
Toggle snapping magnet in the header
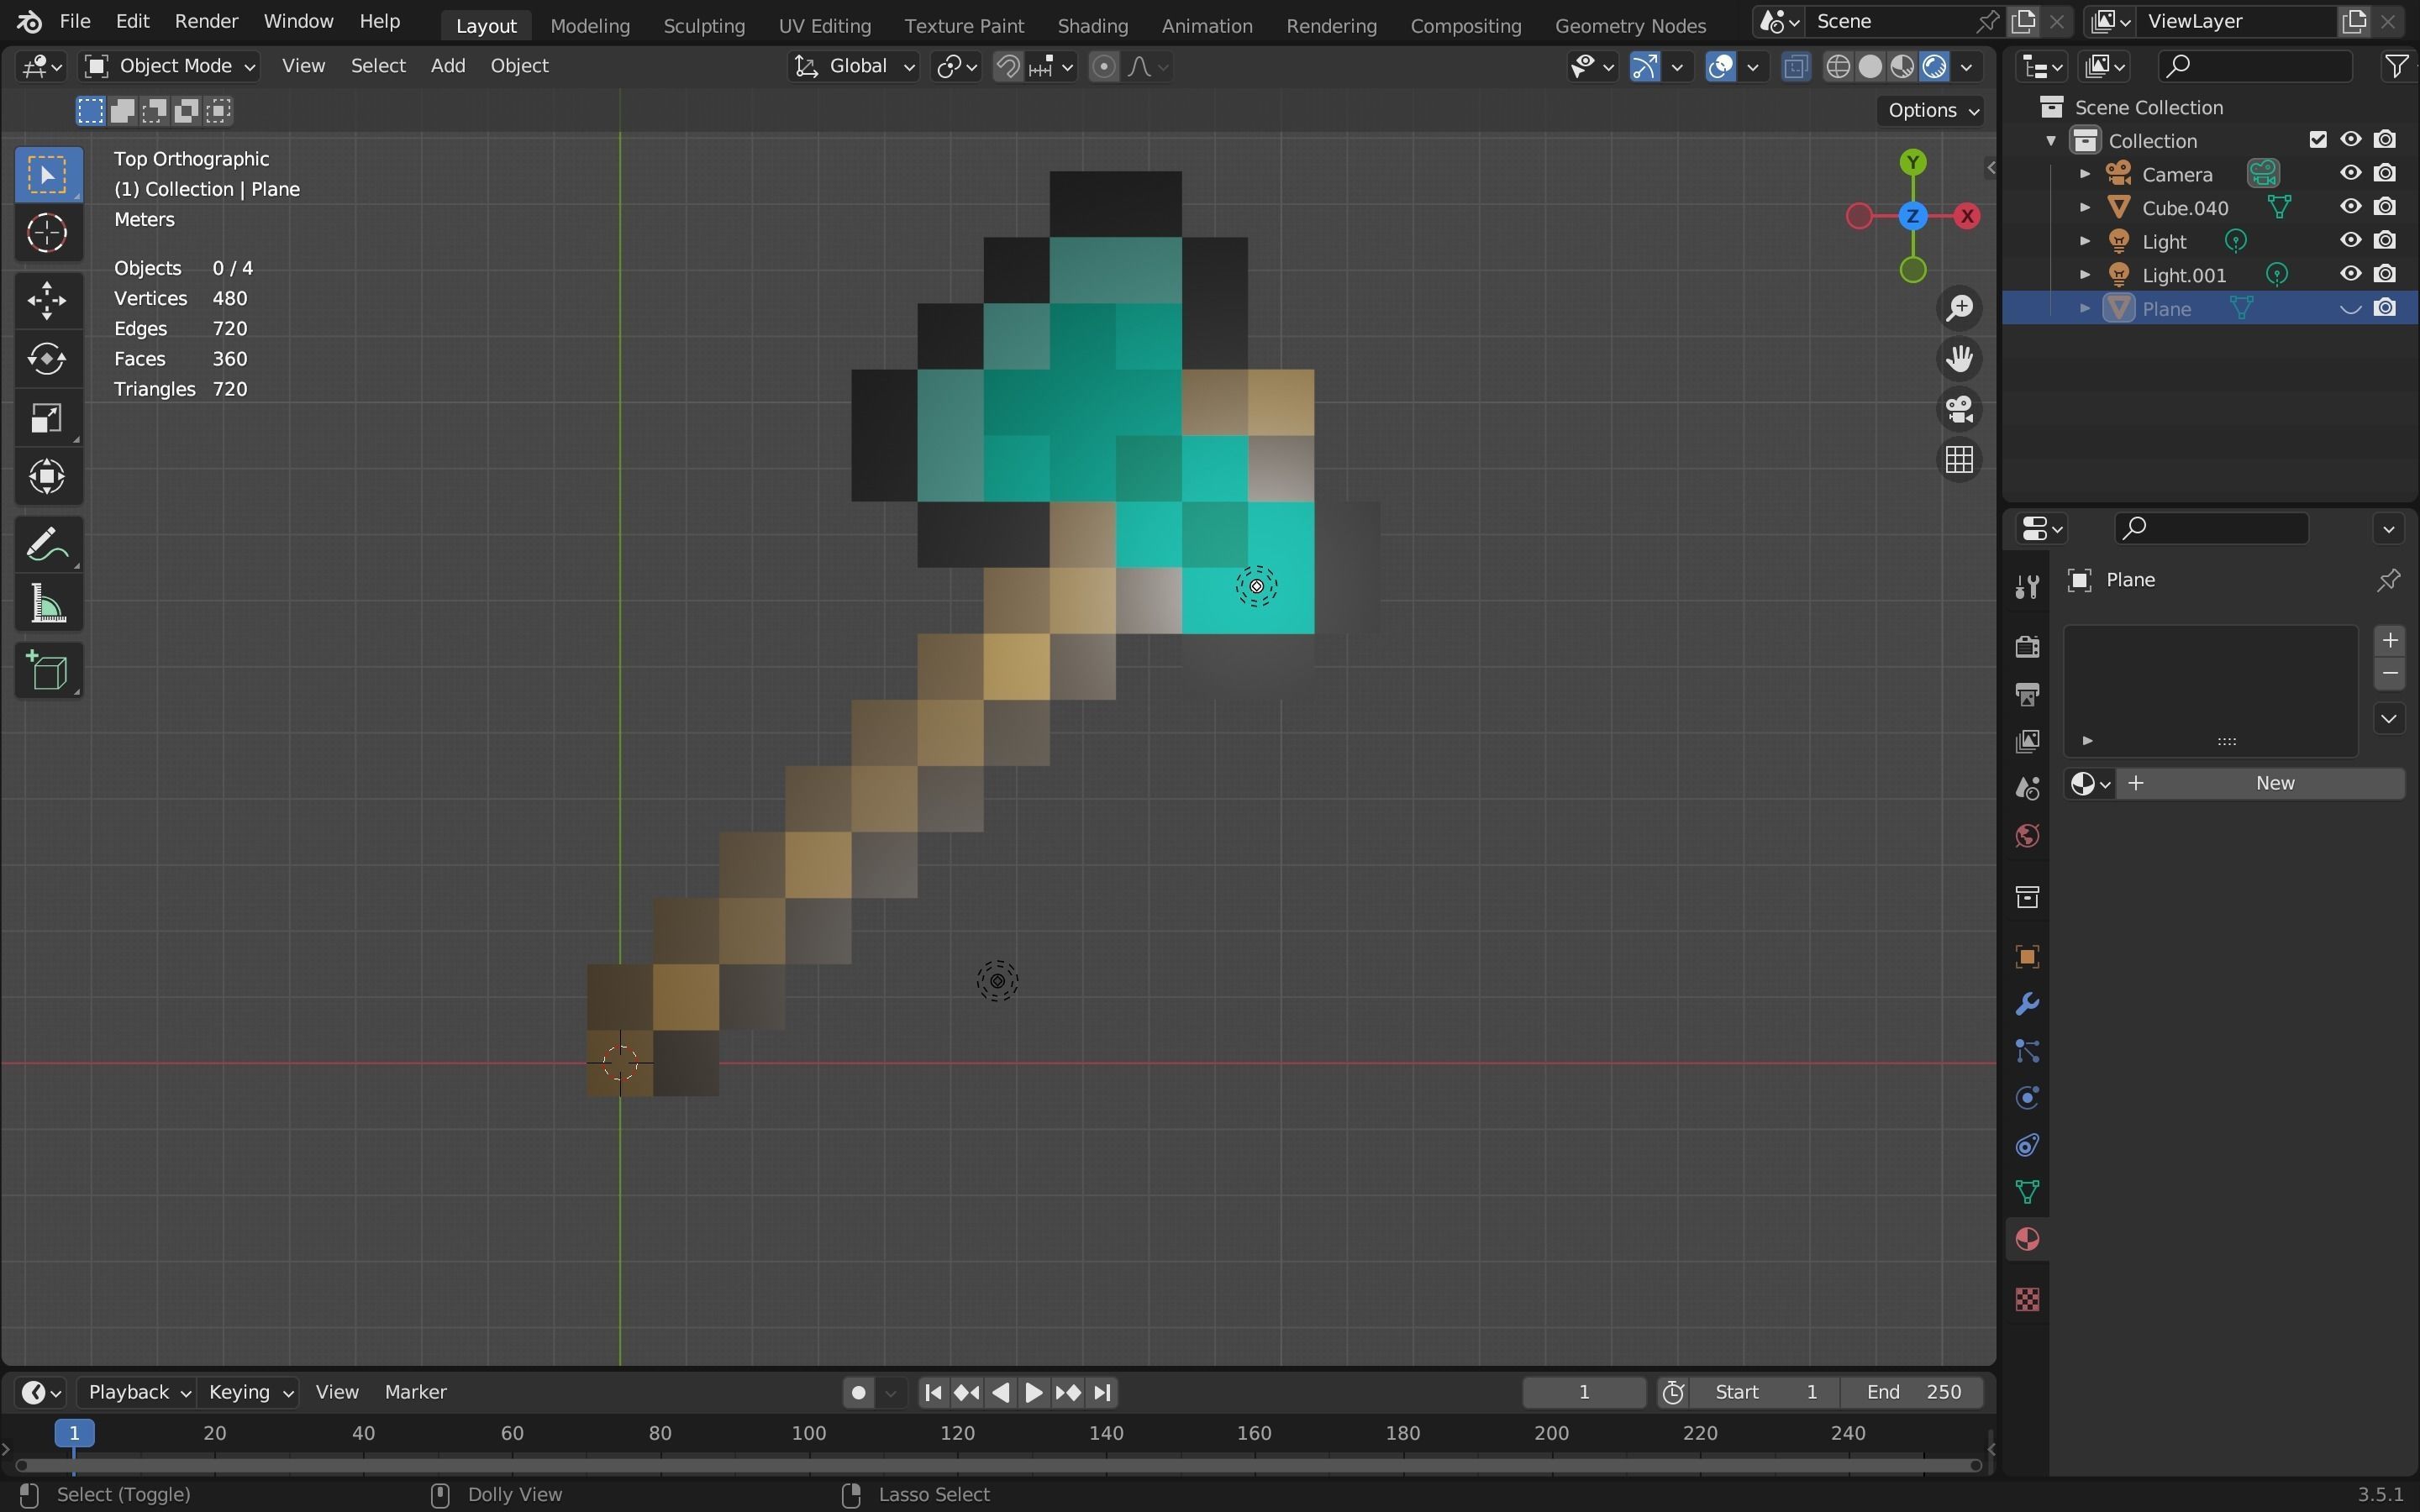pyautogui.click(x=1008, y=66)
